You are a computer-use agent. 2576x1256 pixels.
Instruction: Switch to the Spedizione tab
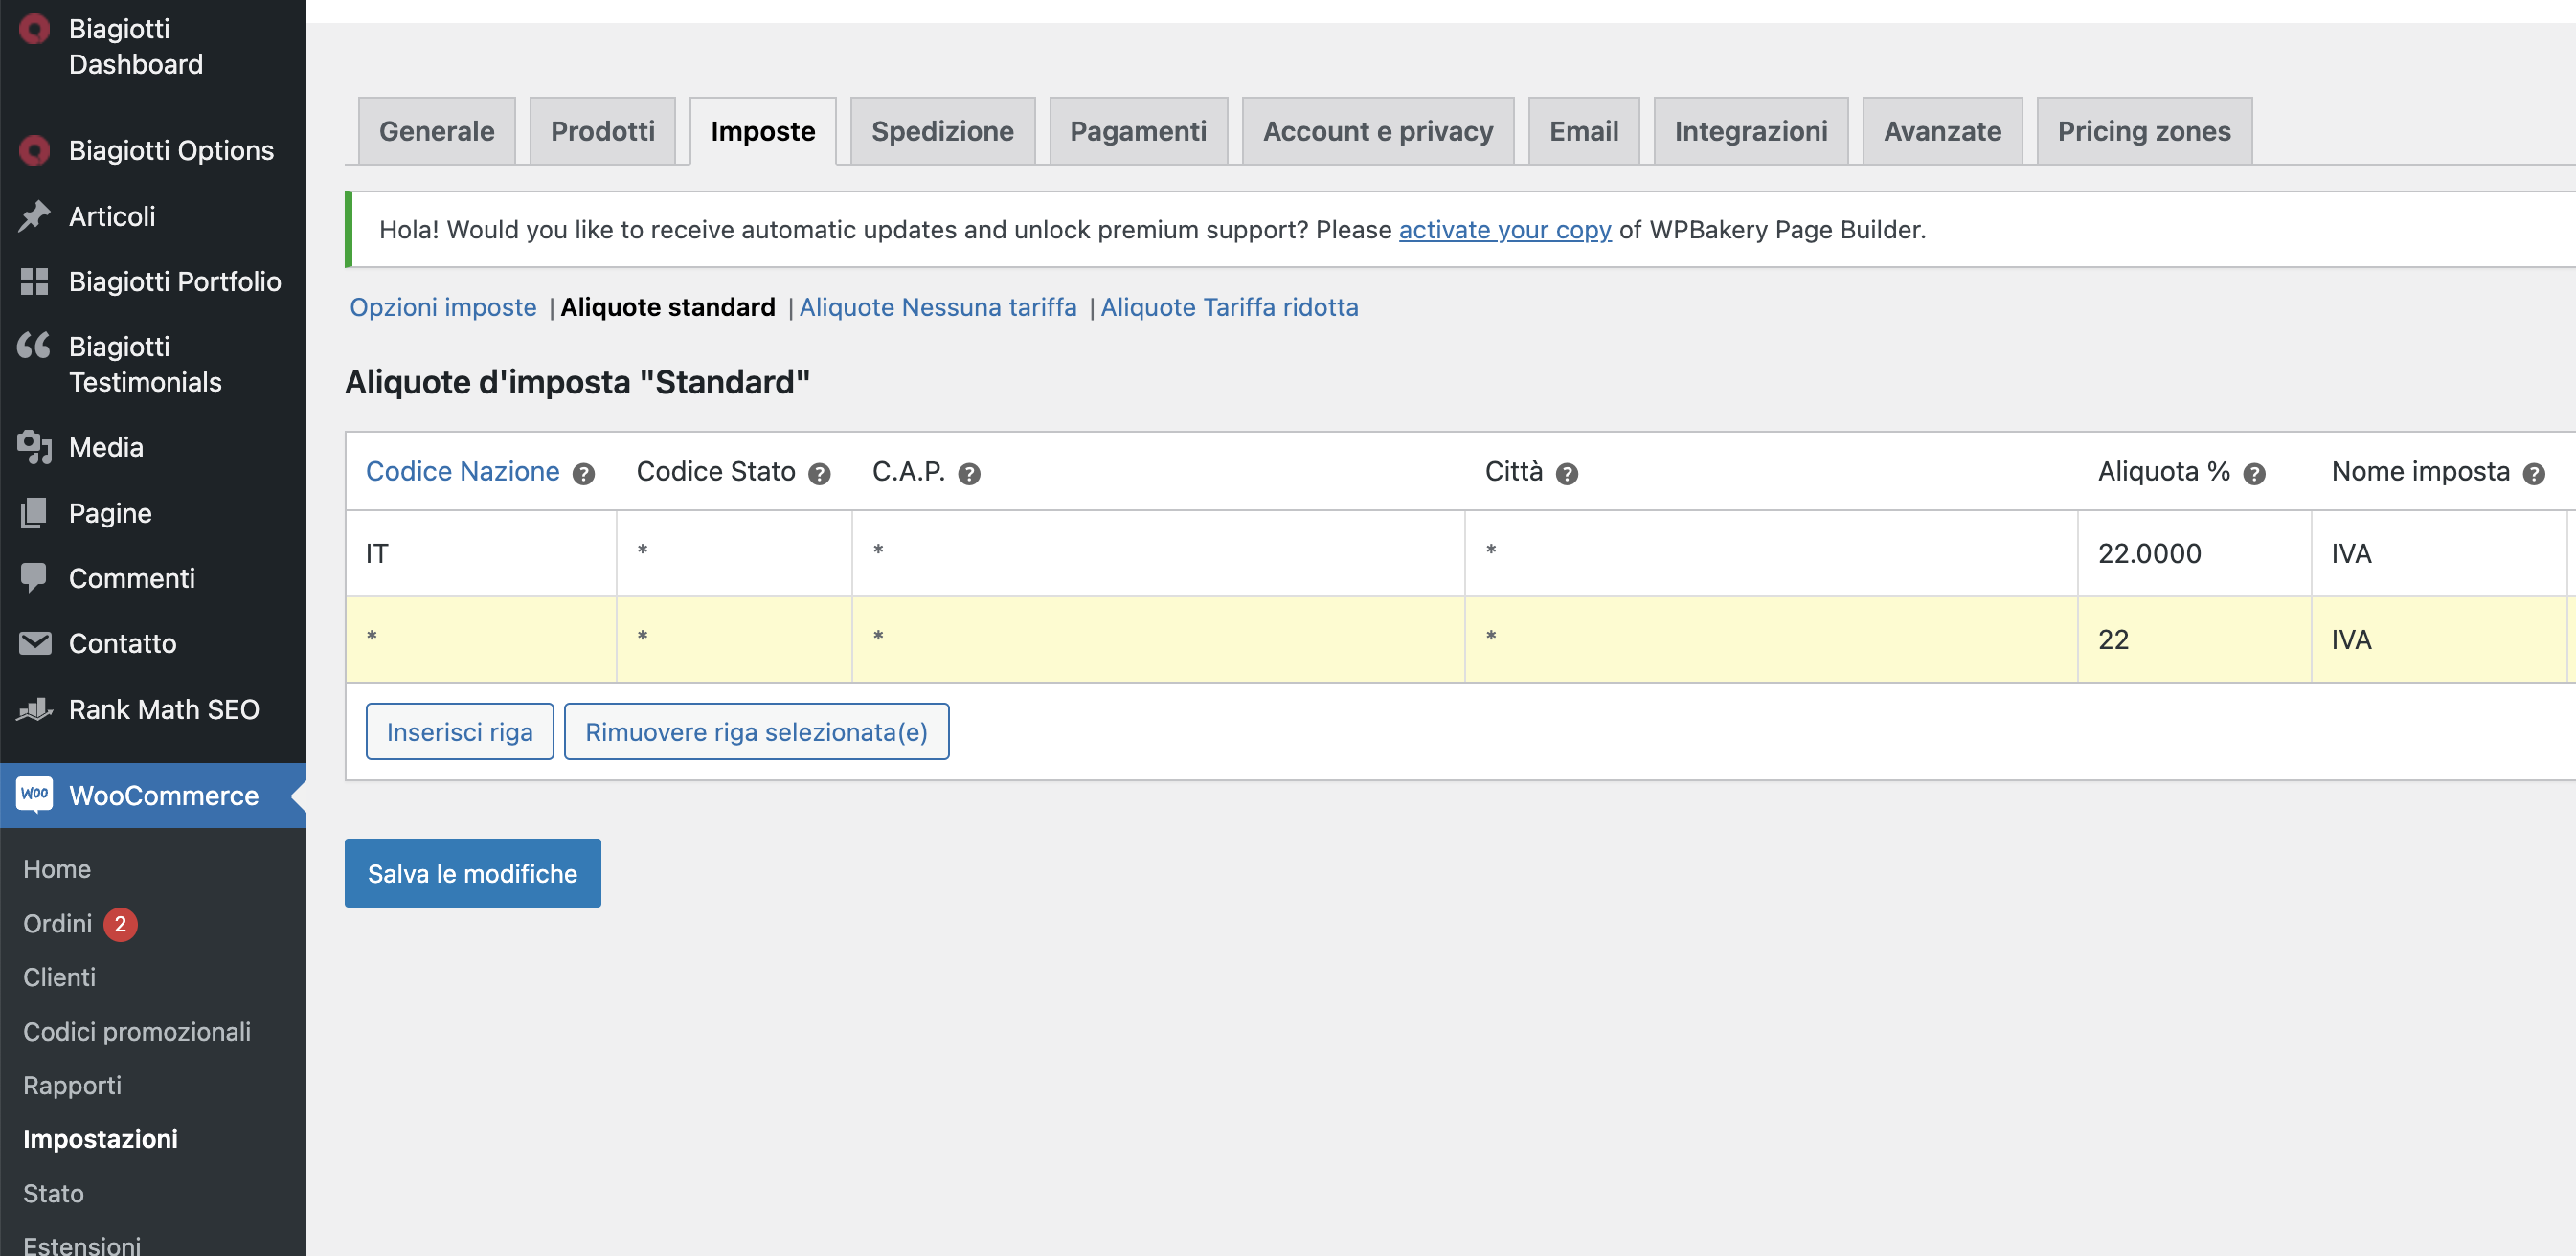coord(942,131)
